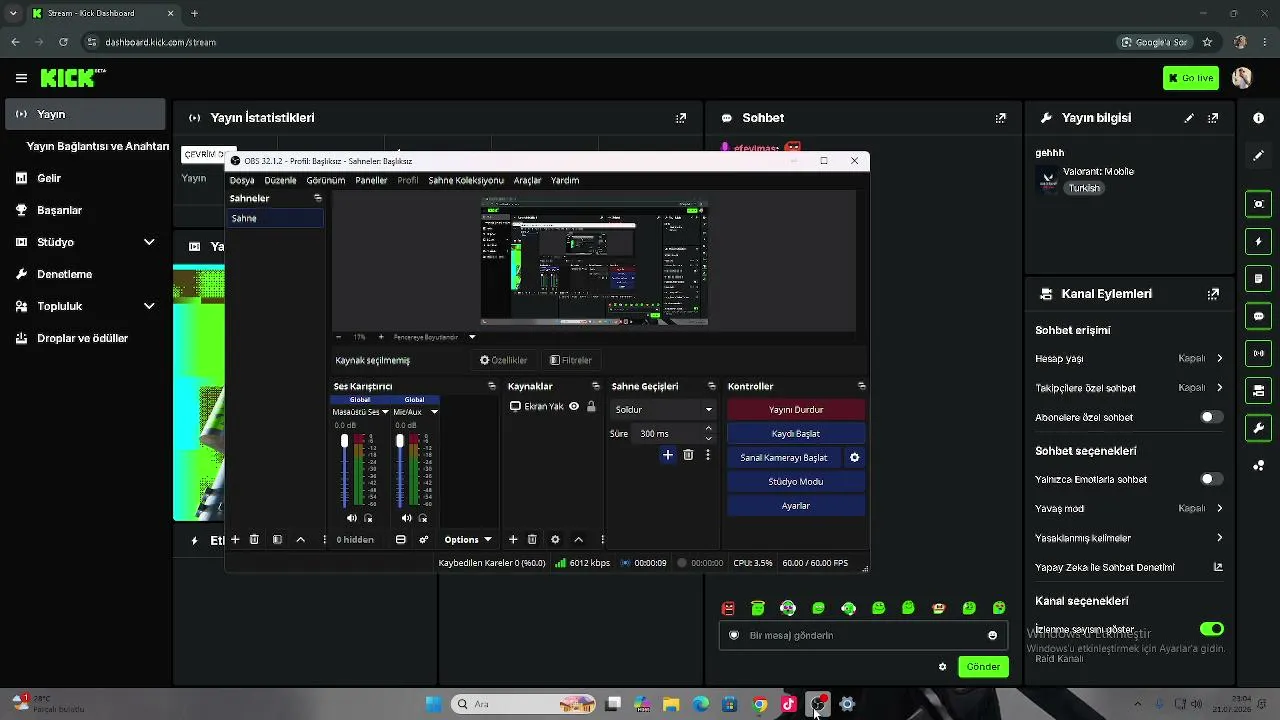Open advanced audio properties gears in Ses Karıştırıcı

(423, 539)
